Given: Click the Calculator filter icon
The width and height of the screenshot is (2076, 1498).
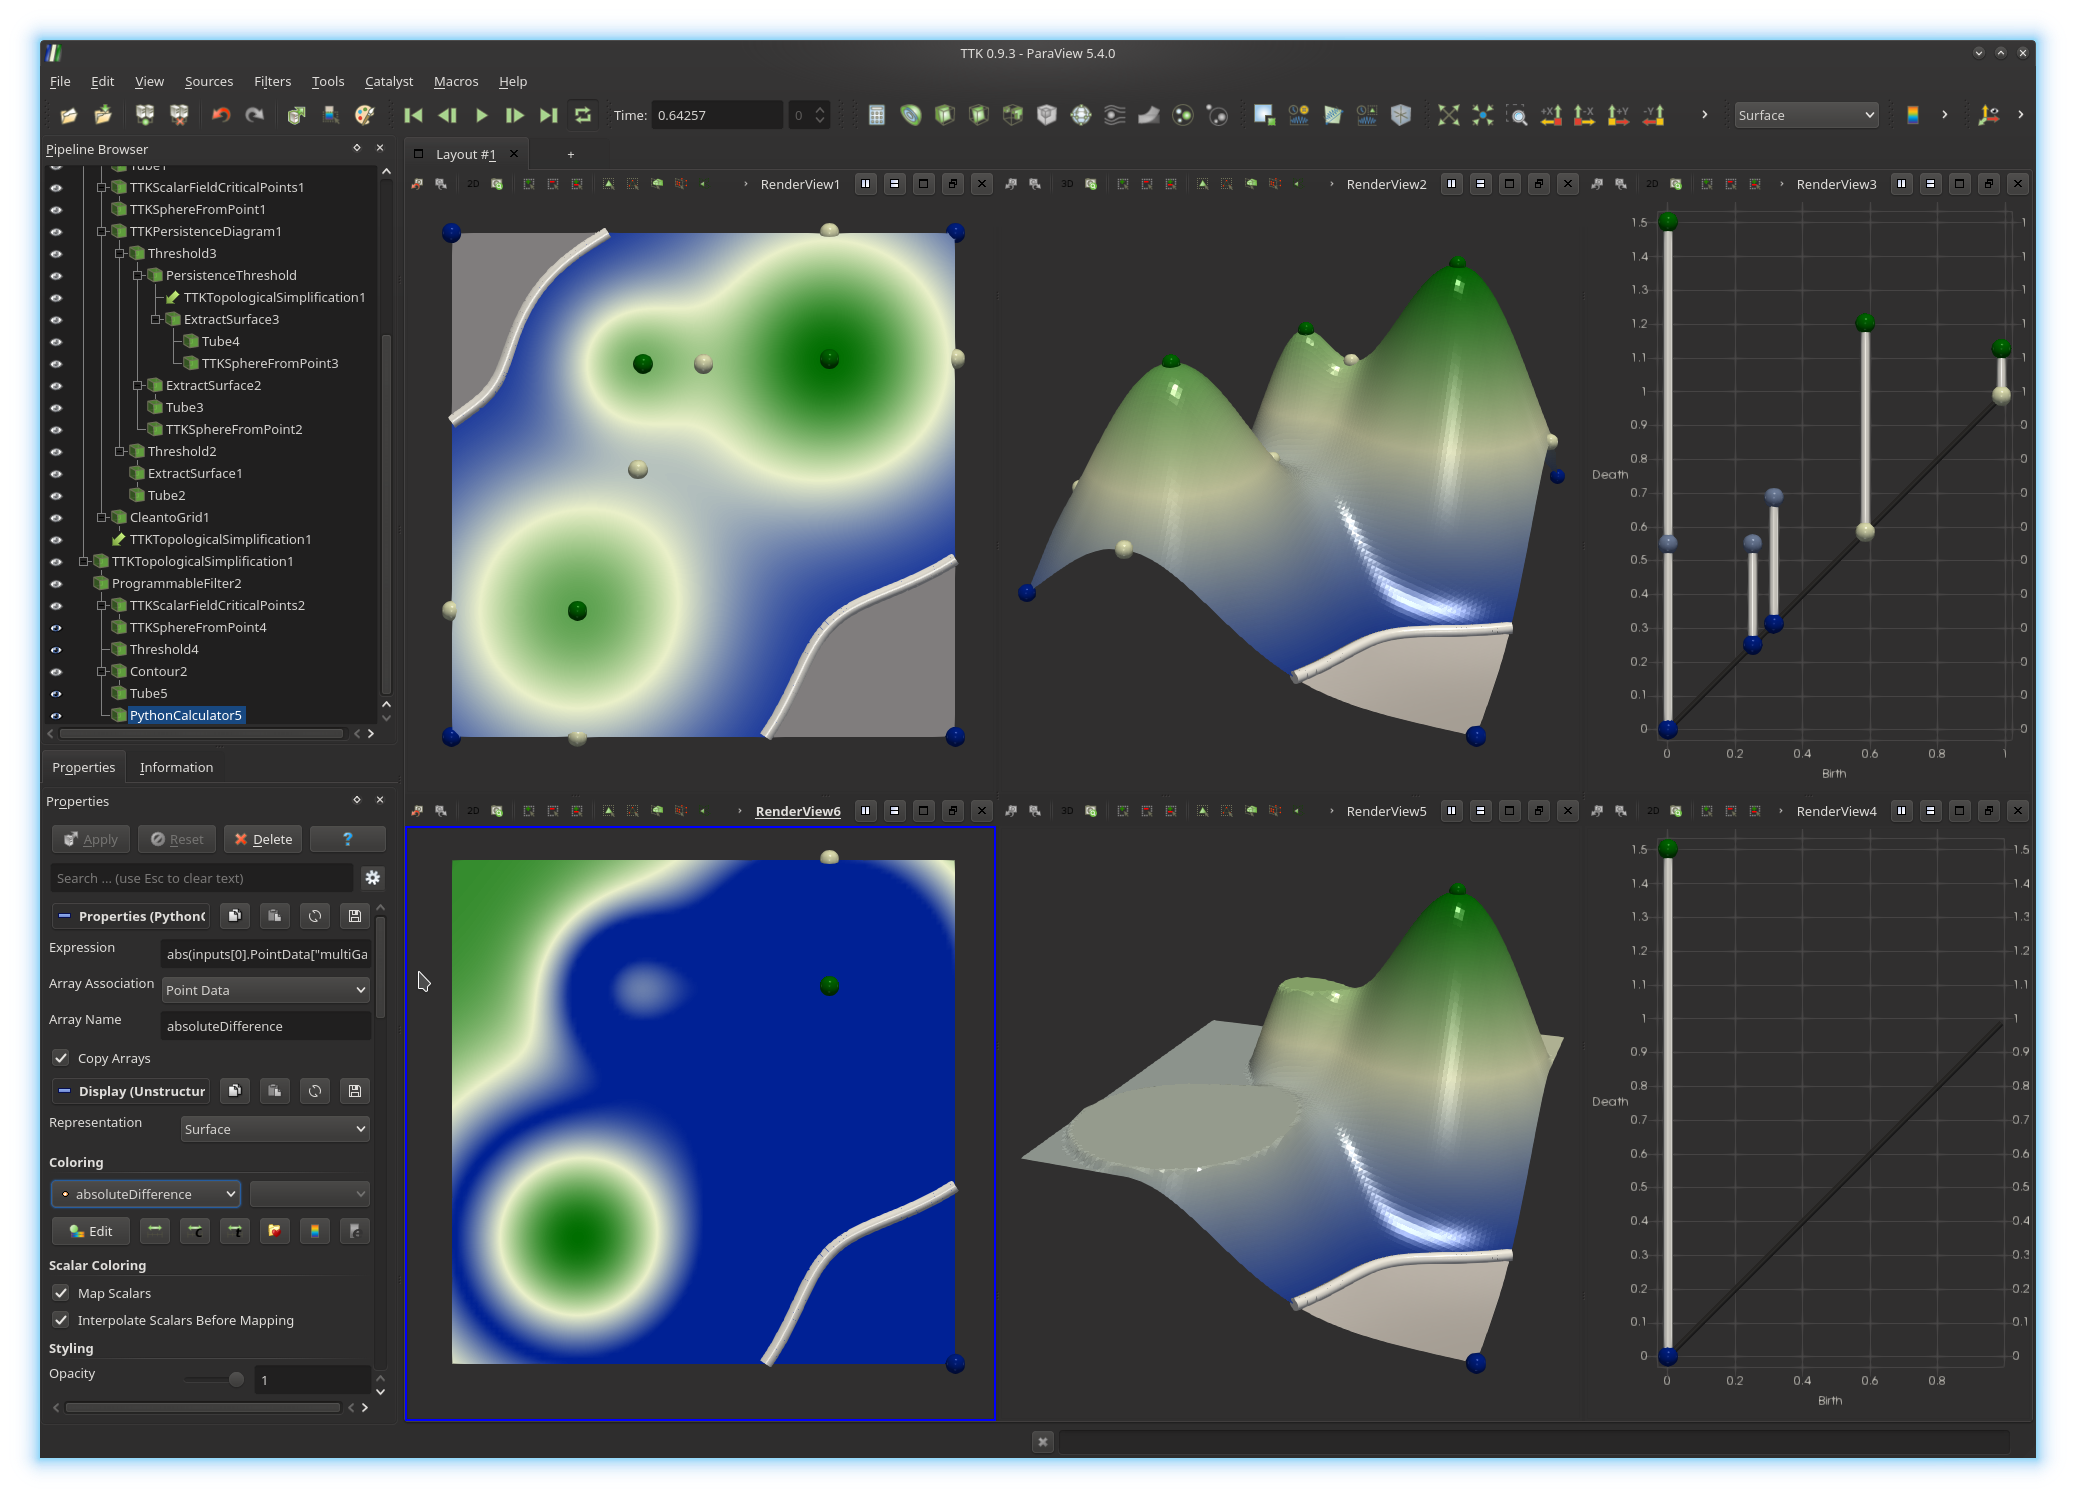Looking at the screenshot, I should point(876,115).
